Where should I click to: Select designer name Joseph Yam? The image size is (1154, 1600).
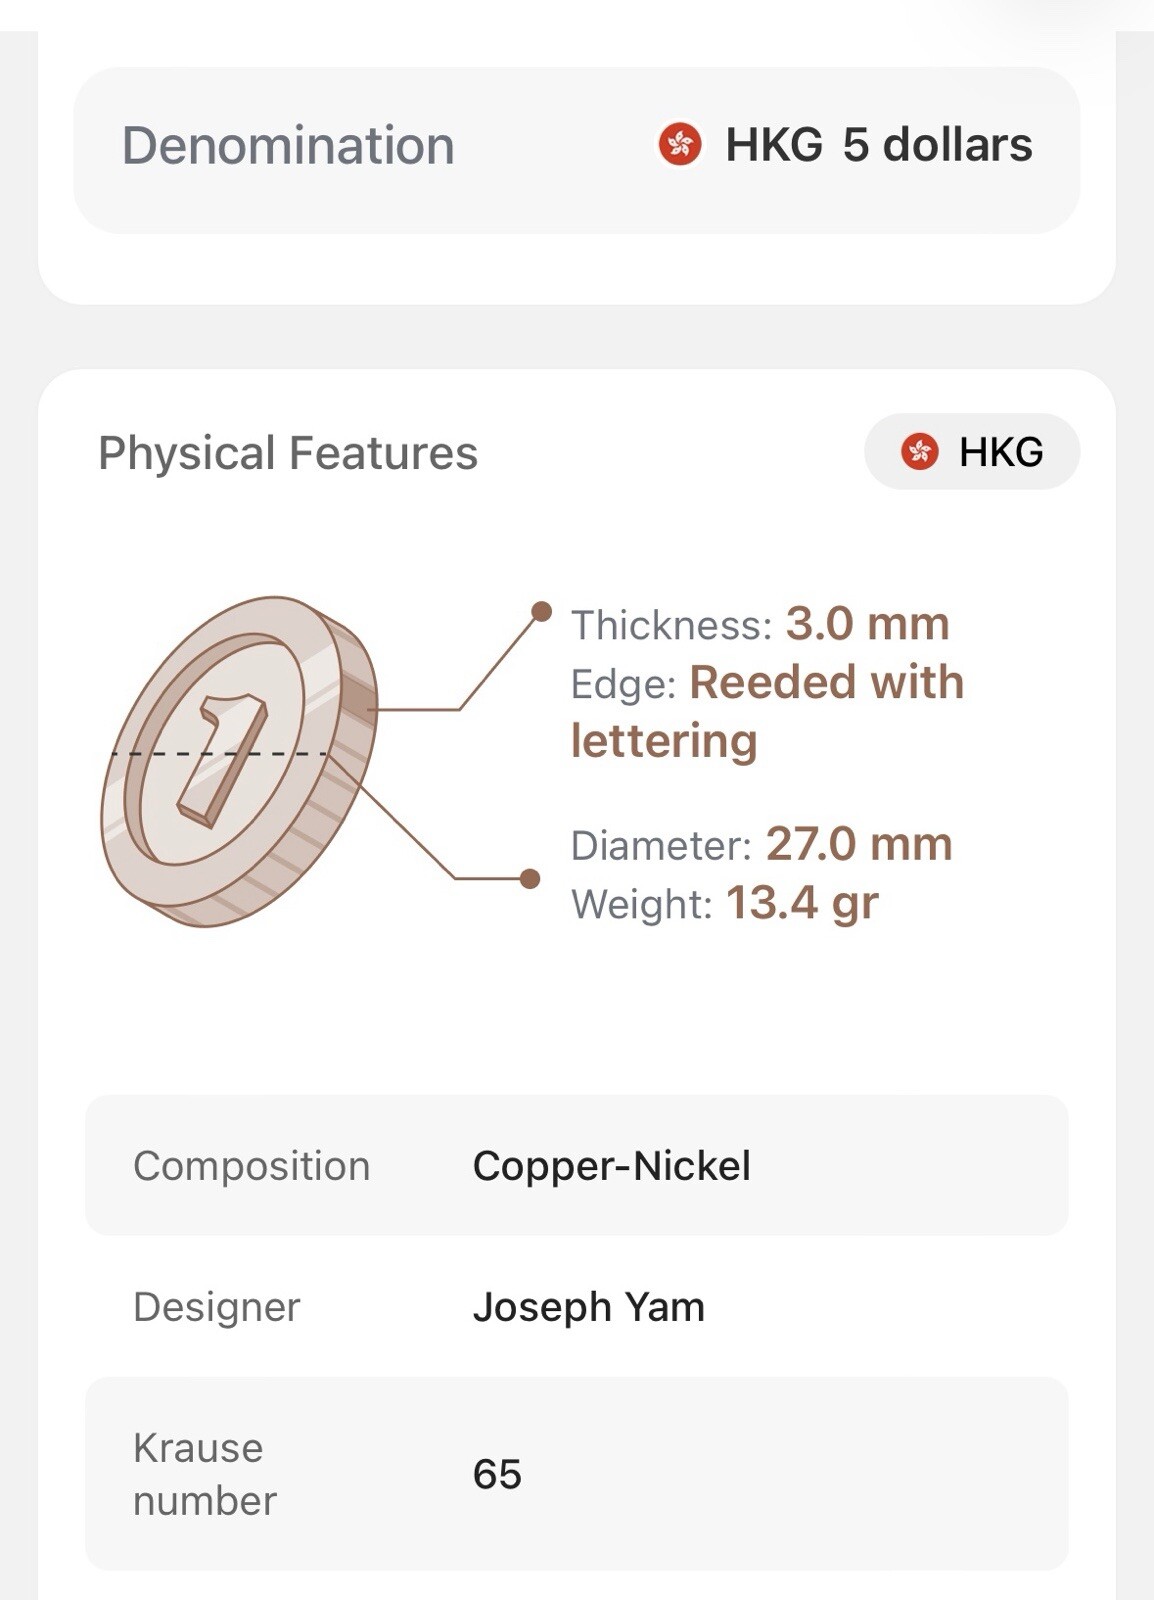click(589, 1307)
